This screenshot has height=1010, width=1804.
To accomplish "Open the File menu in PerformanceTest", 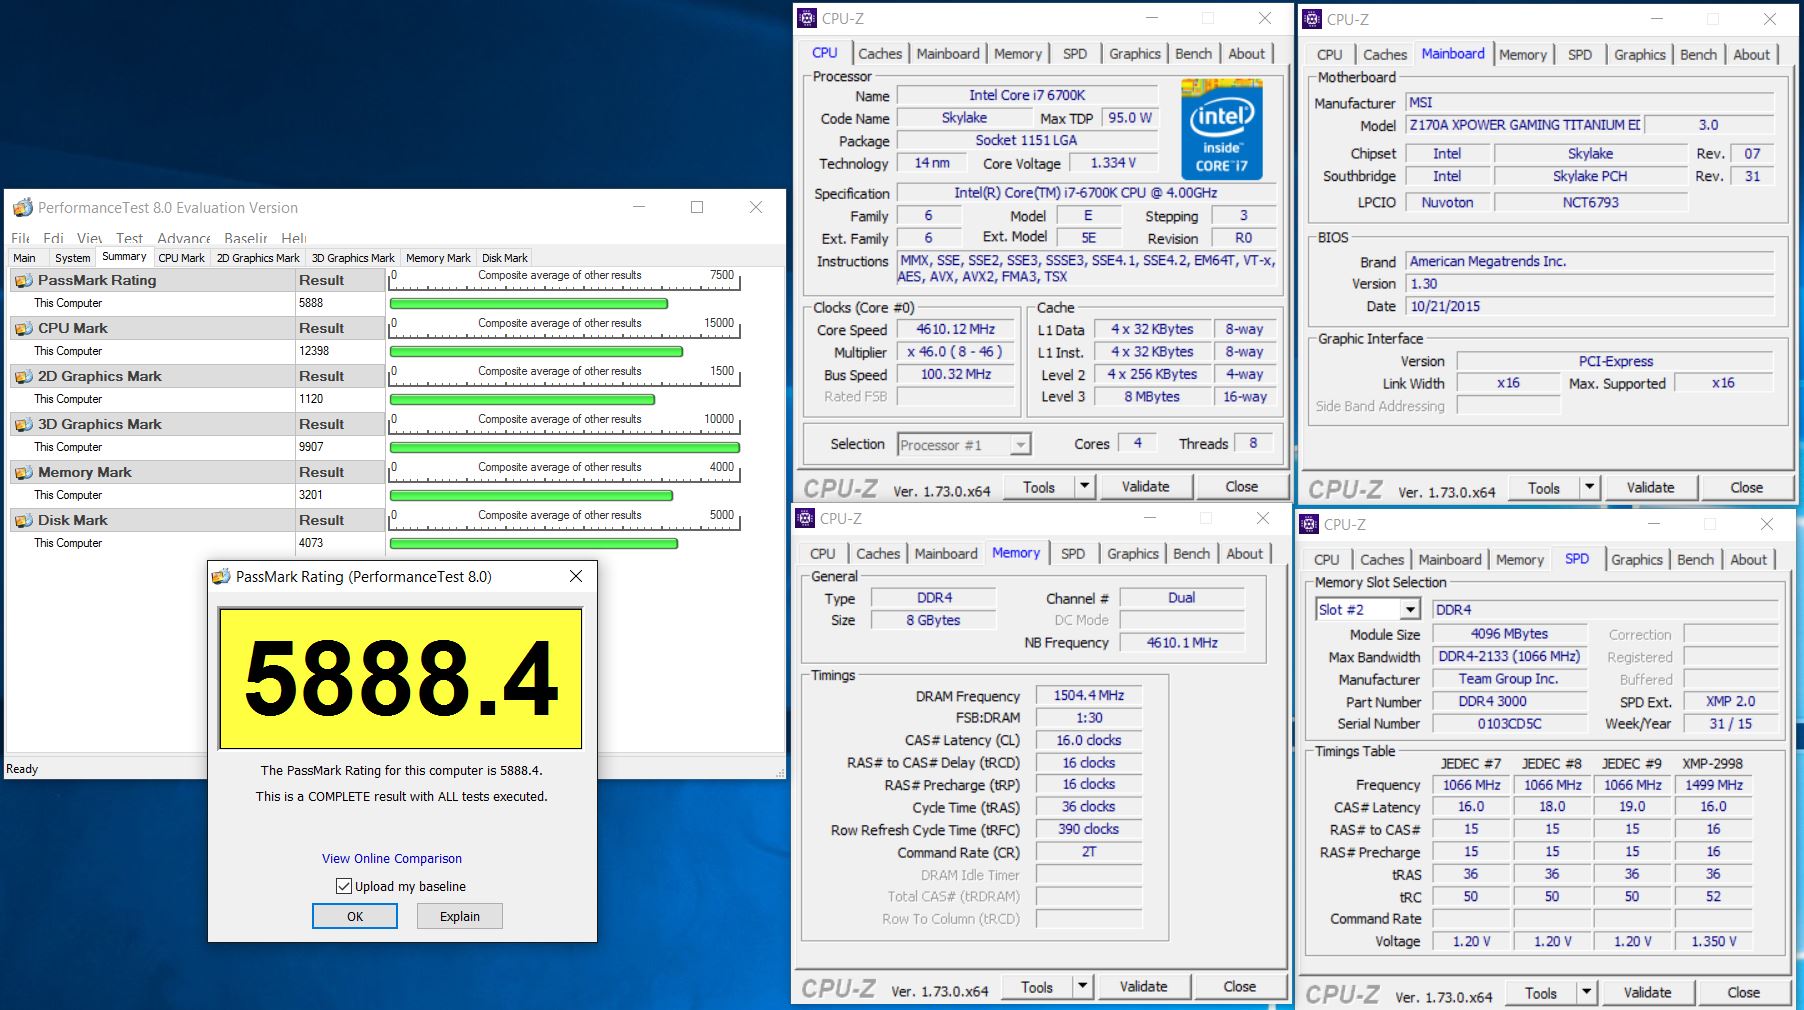I will tap(20, 238).
